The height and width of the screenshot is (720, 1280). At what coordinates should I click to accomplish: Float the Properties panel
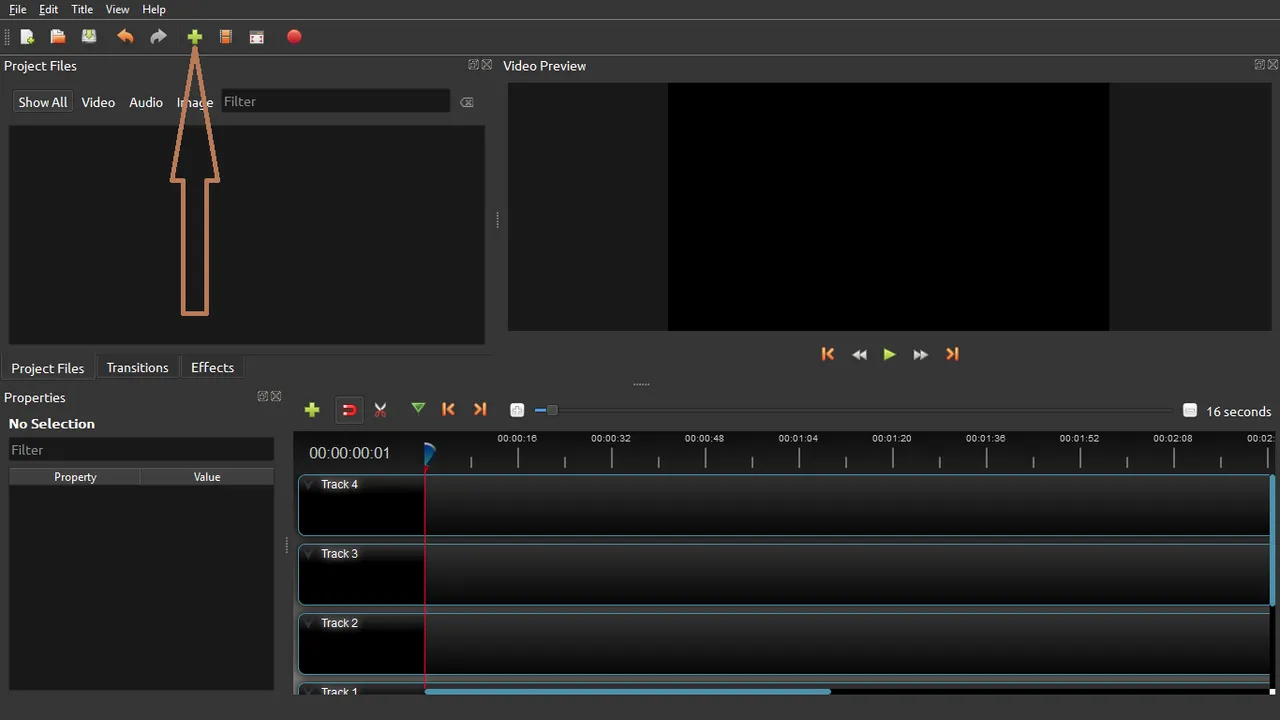click(x=263, y=397)
